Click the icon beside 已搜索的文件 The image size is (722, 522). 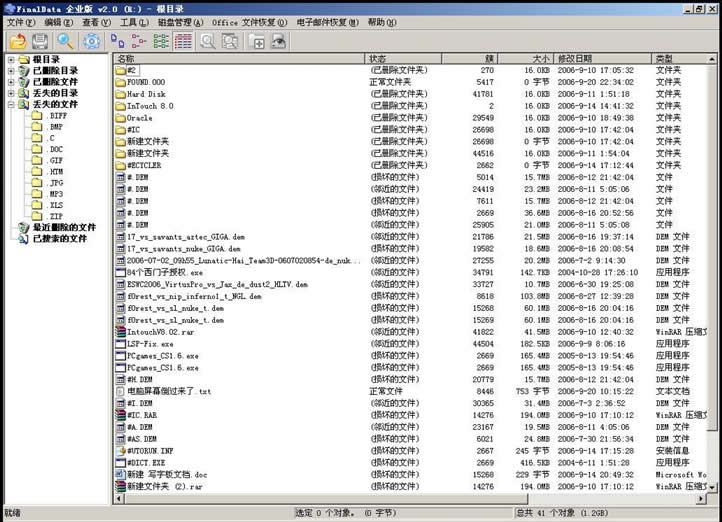coord(23,238)
